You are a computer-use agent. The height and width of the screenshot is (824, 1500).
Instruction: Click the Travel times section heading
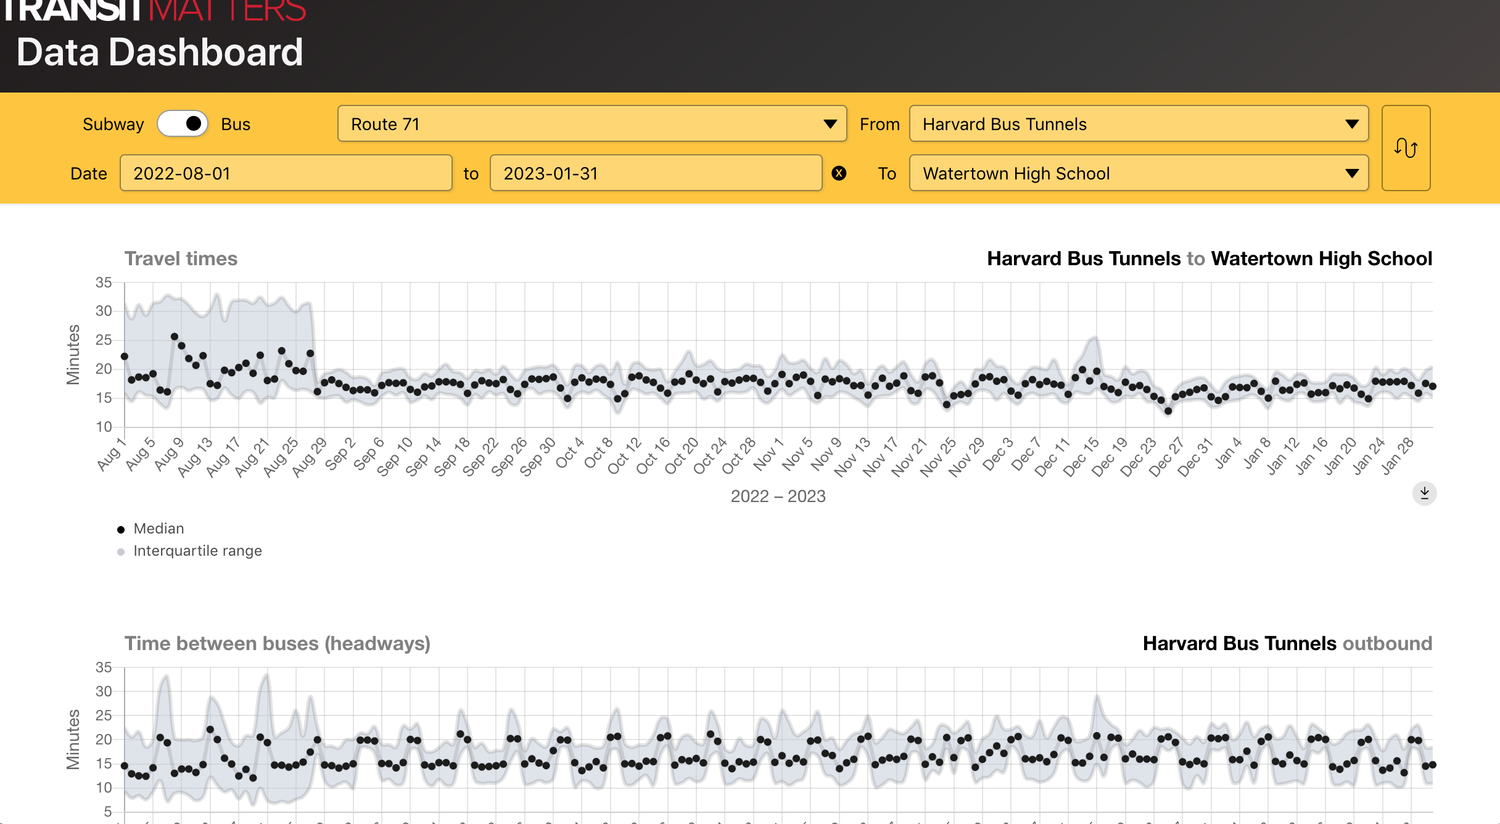180,258
